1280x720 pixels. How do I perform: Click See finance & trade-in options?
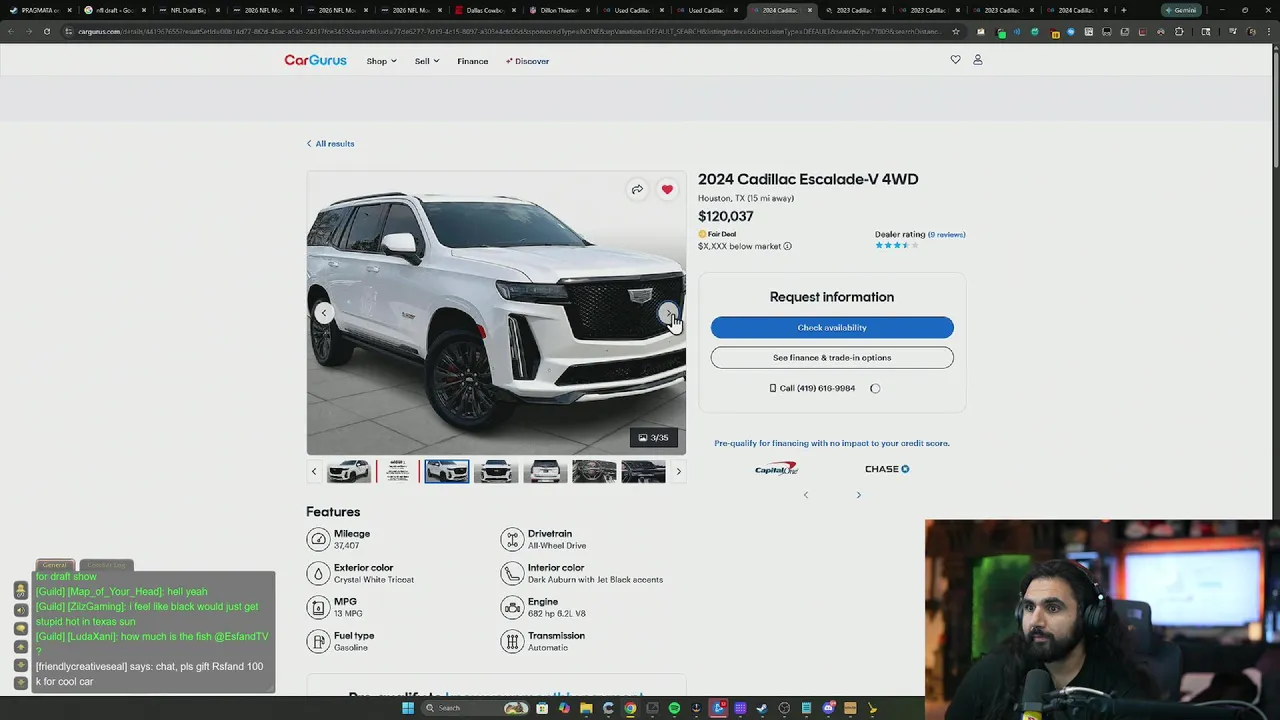[832, 357]
